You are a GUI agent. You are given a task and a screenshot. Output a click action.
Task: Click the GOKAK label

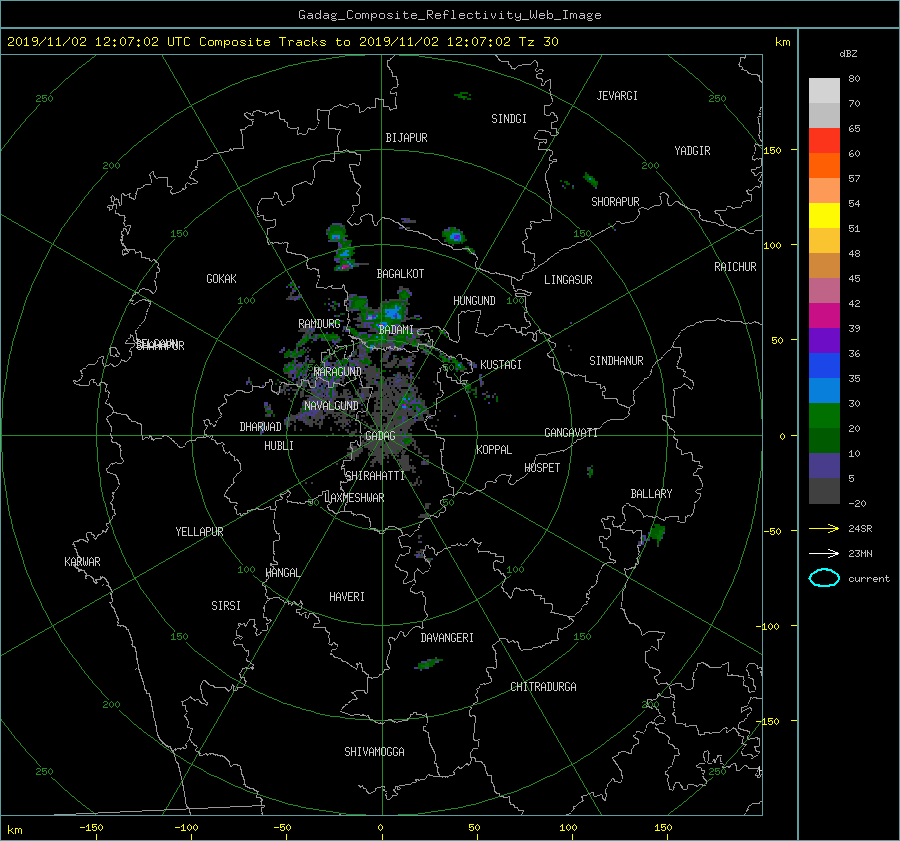pos(221,279)
